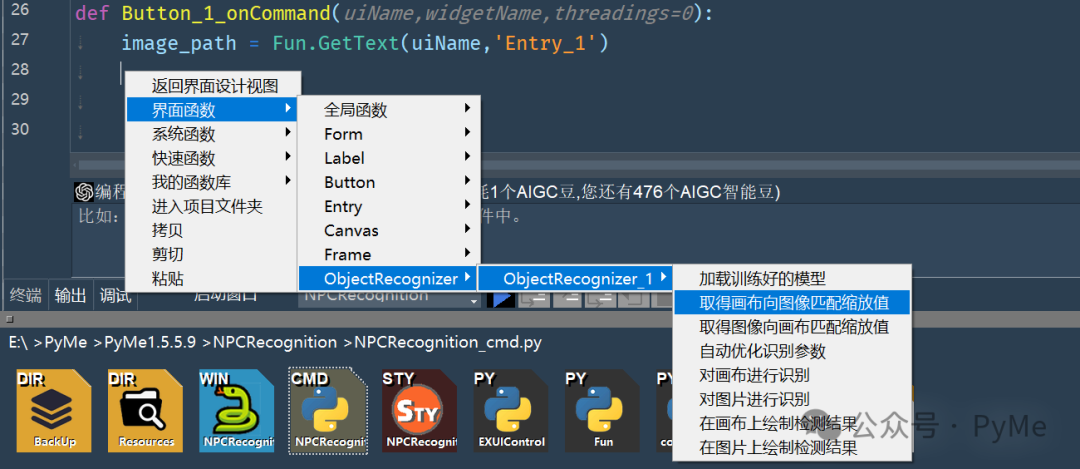The width and height of the screenshot is (1080, 469).
Task: Open the EXUIControl PY file icon
Action: pyautogui.click(x=511, y=410)
